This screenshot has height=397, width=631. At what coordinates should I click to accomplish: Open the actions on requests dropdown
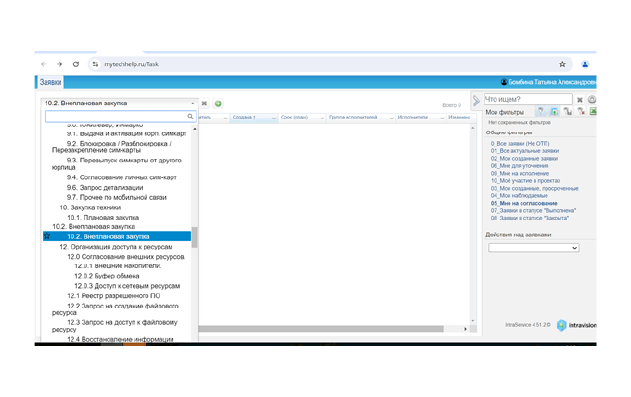[534, 248]
